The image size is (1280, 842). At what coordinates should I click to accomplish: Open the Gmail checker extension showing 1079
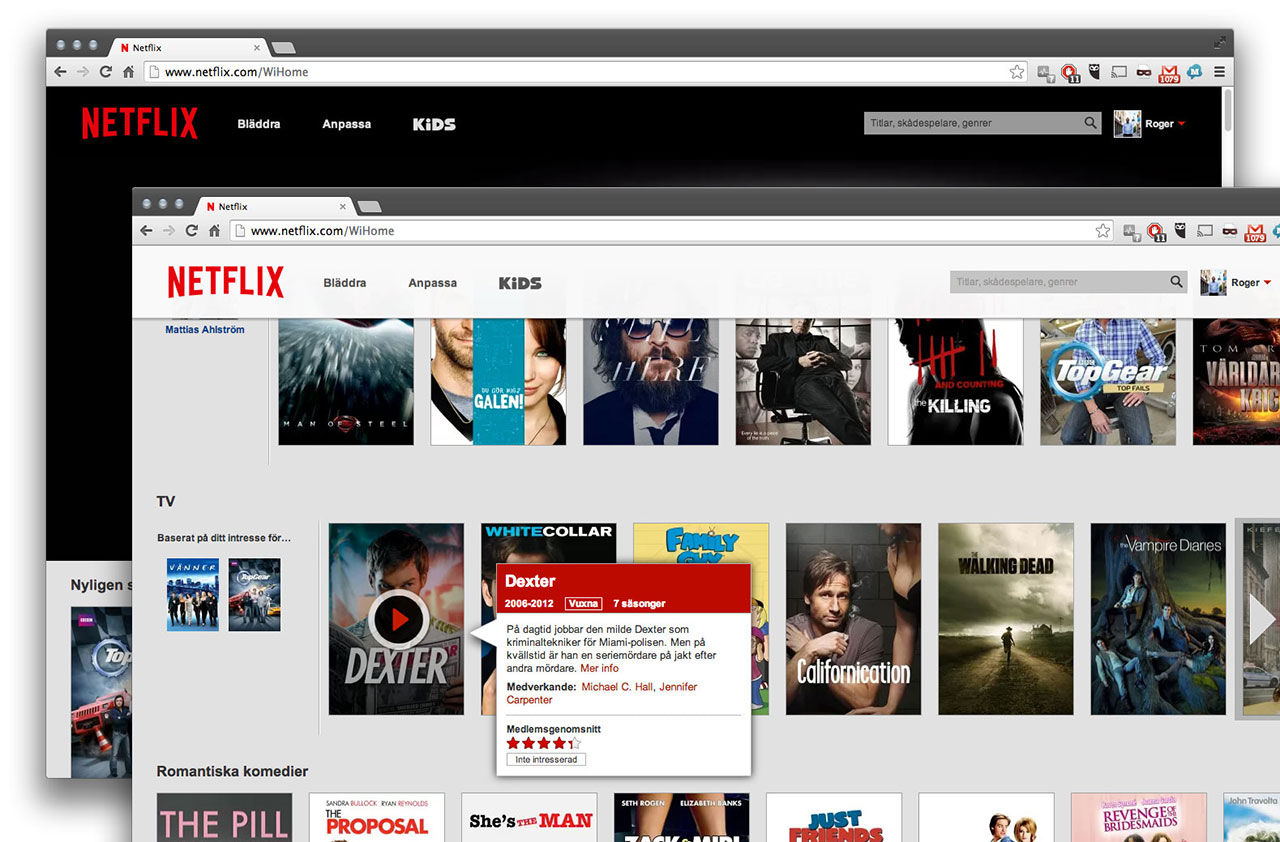coord(1255,231)
